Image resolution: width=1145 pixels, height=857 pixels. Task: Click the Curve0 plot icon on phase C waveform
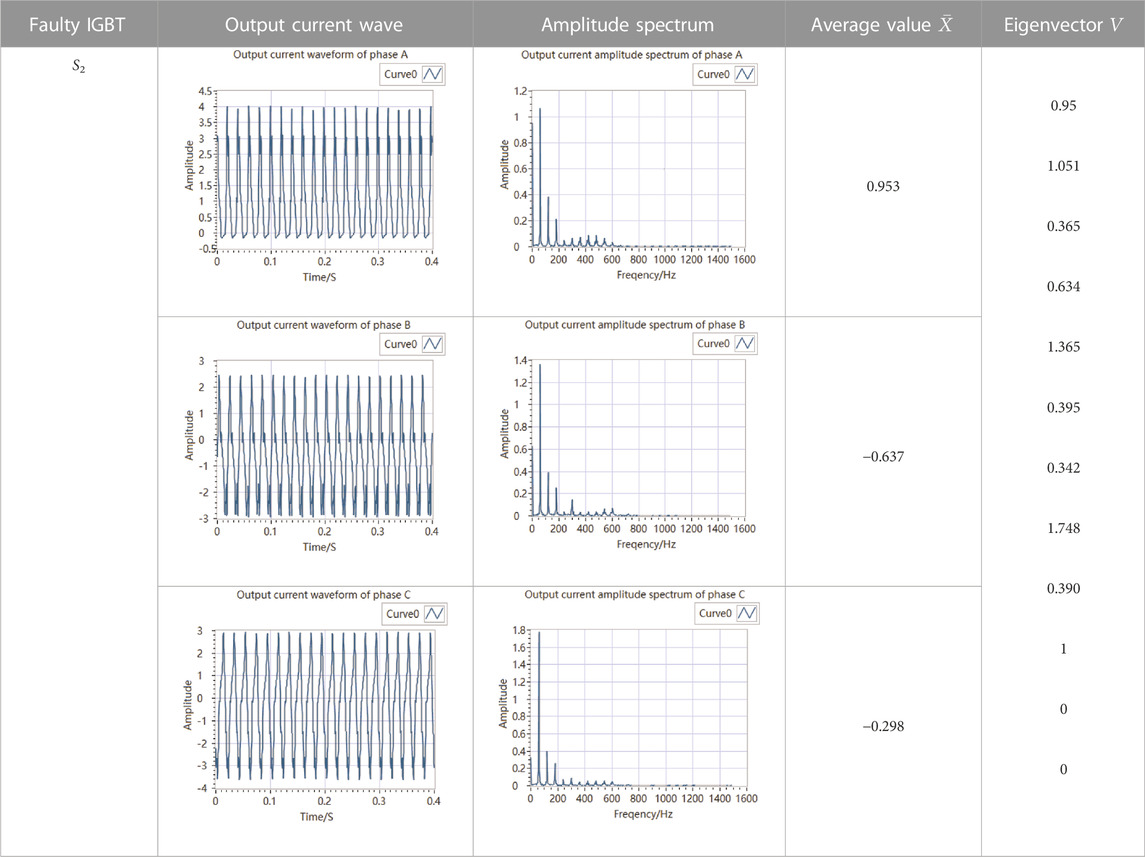(434, 614)
